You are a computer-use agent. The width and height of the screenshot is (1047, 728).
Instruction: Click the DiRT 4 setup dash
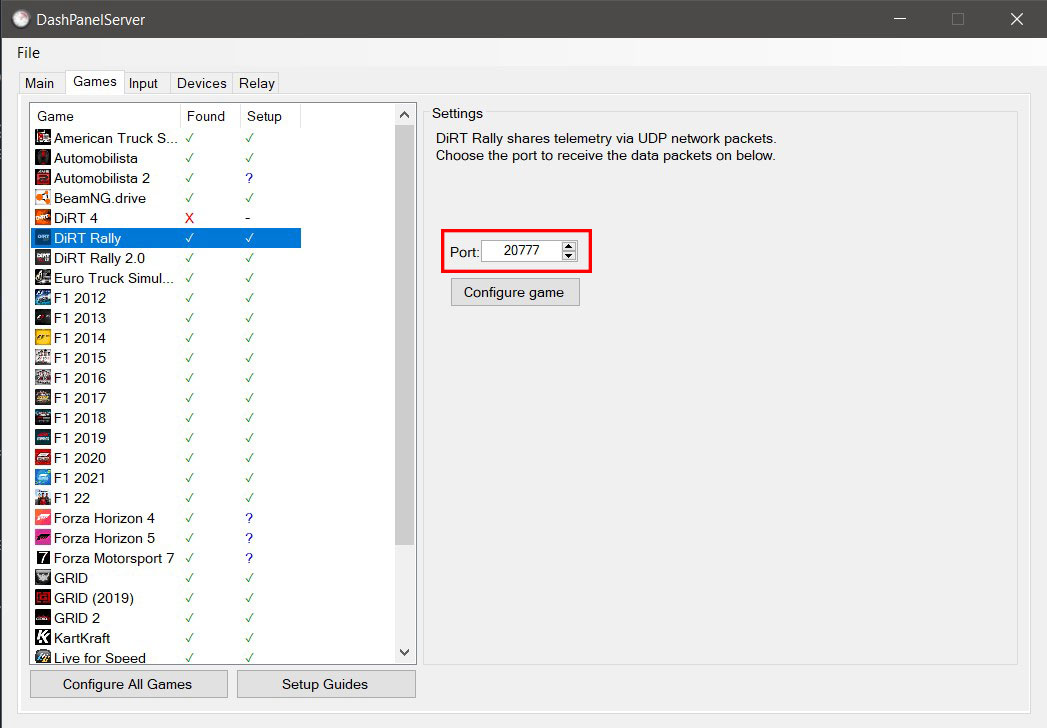pos(248,218)
